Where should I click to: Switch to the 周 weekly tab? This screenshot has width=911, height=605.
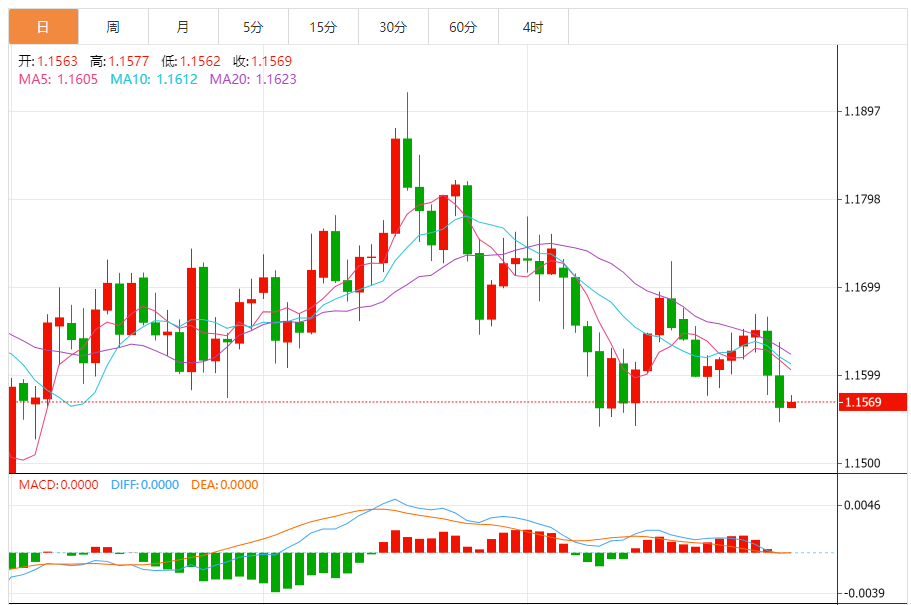(x=113, y=27)
